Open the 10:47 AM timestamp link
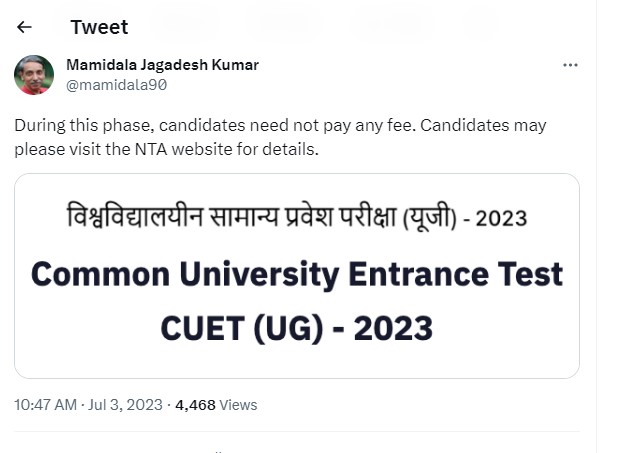 point(45,405)
